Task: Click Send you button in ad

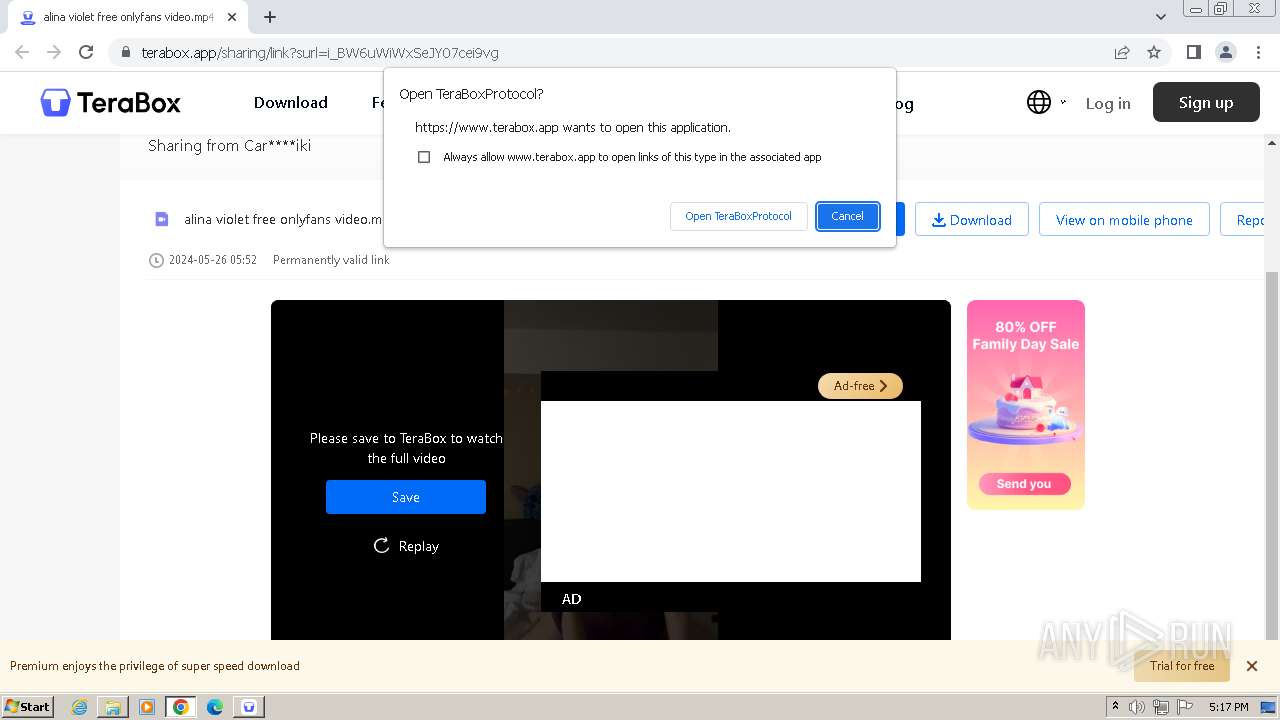Action: pyautogui.click(x=1024, y=484)
